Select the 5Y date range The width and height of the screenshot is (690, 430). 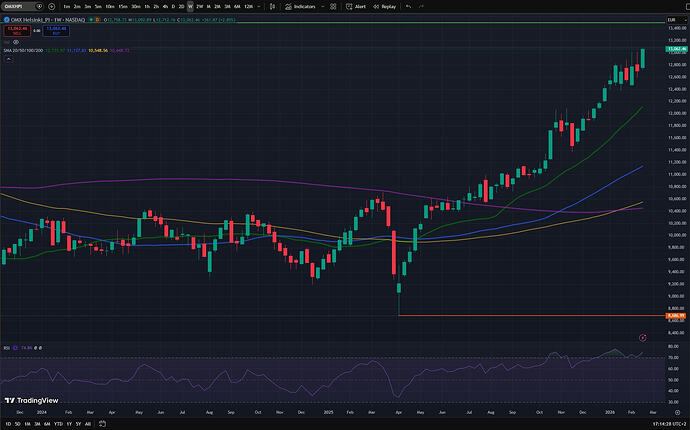[x=78, y=424]
